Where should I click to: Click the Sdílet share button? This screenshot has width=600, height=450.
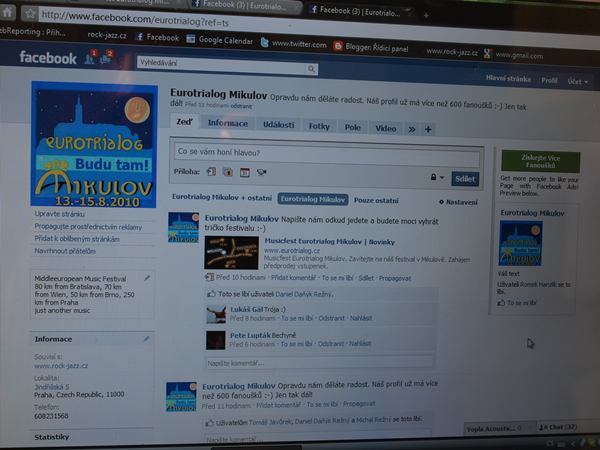click(465, 179)
